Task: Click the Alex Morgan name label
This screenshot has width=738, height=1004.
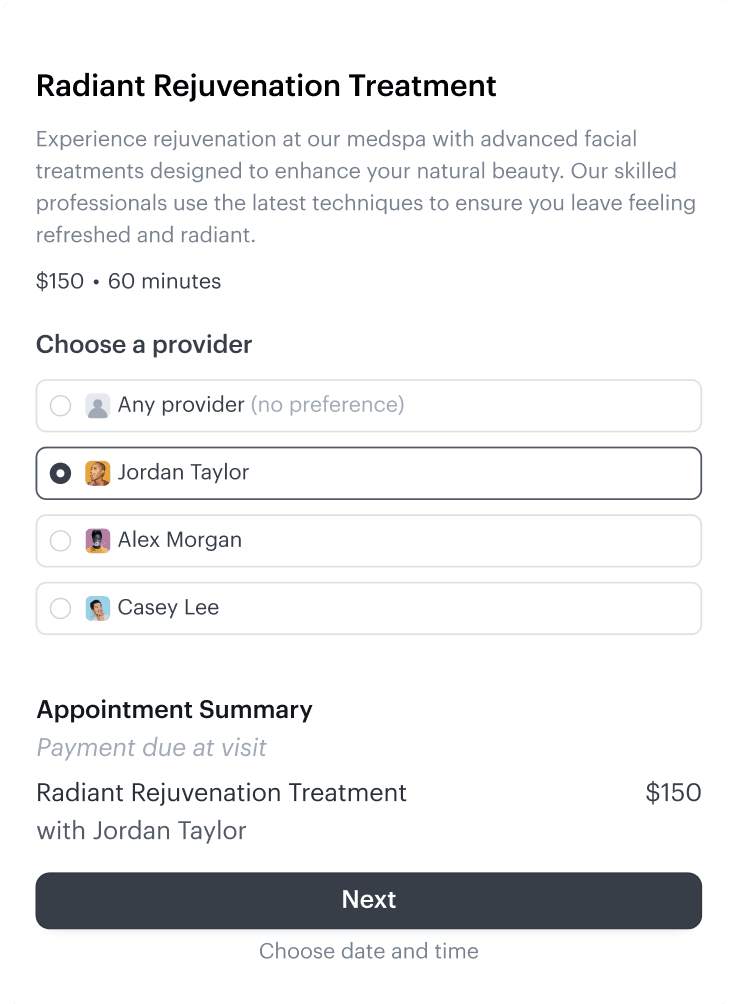Action: pos(180,540)
